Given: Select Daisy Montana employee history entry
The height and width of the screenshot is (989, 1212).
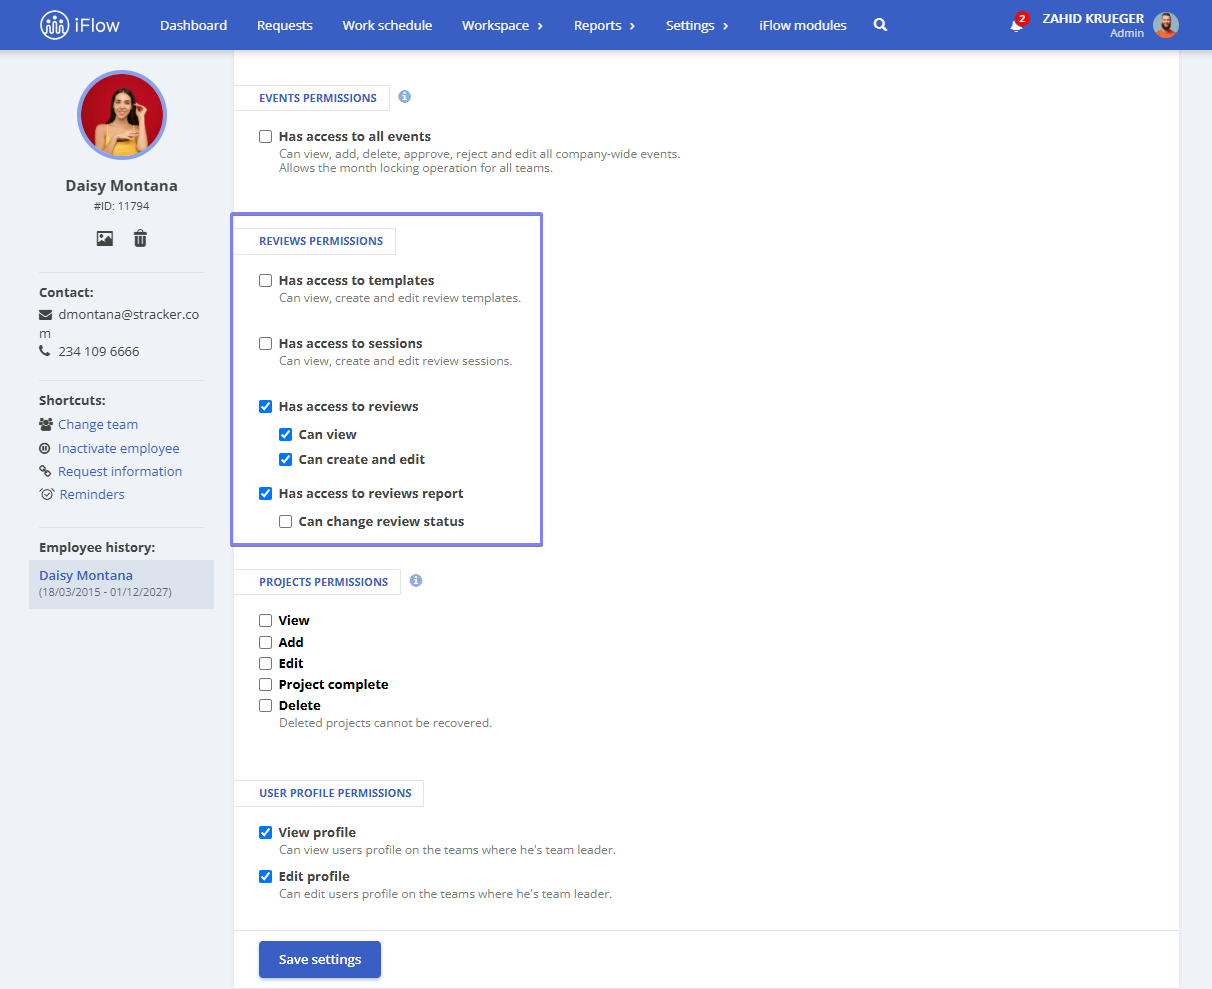Looking at the screenshot, I should [121, 584].
